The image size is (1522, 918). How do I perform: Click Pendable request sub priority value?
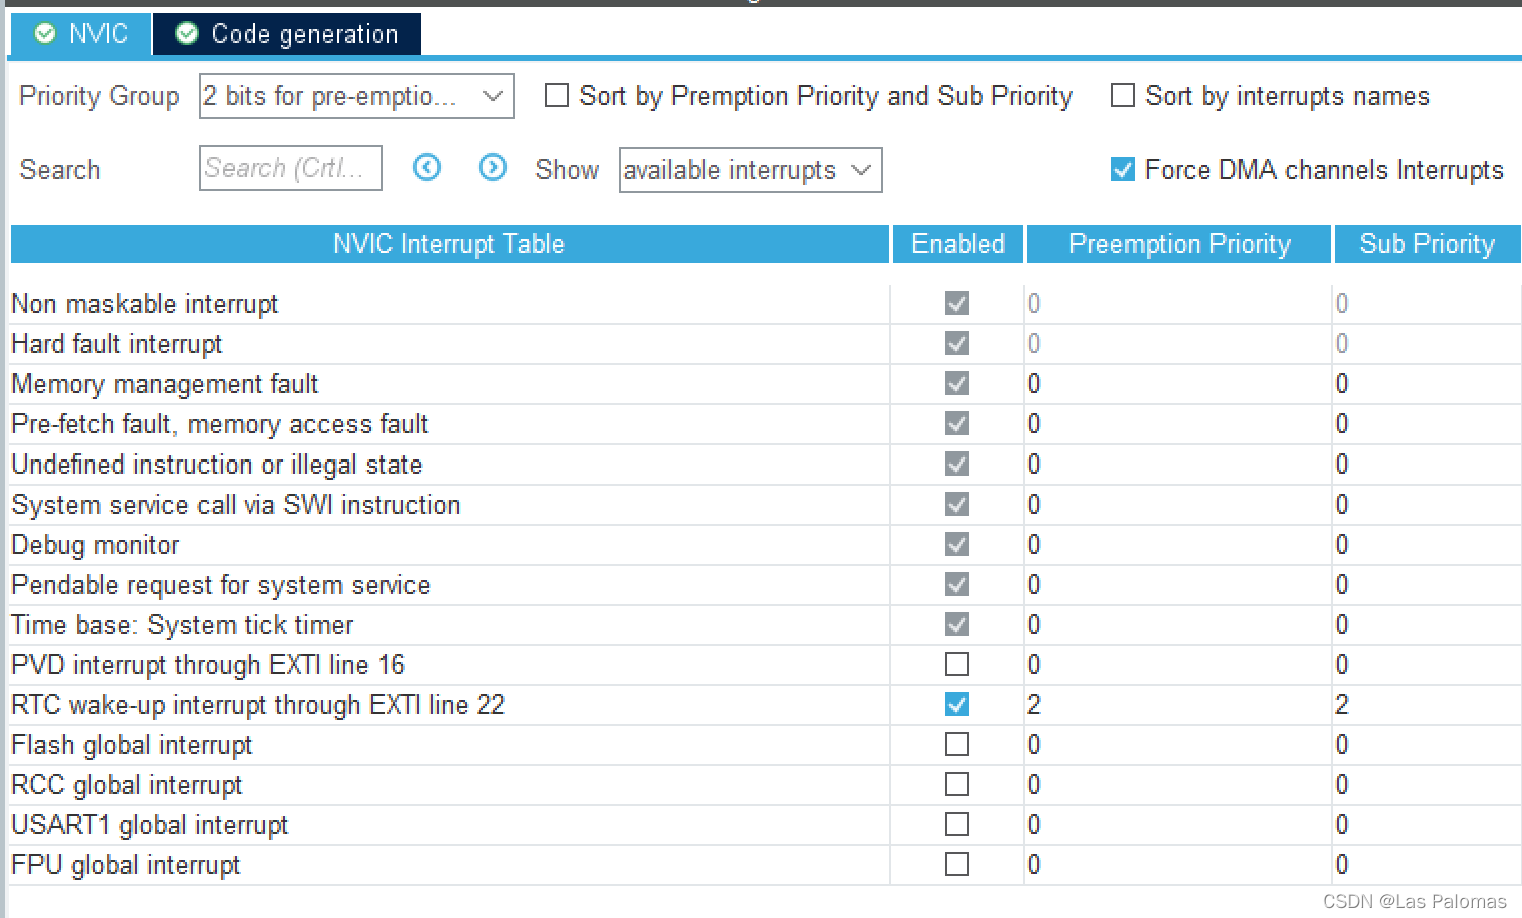1342,585
